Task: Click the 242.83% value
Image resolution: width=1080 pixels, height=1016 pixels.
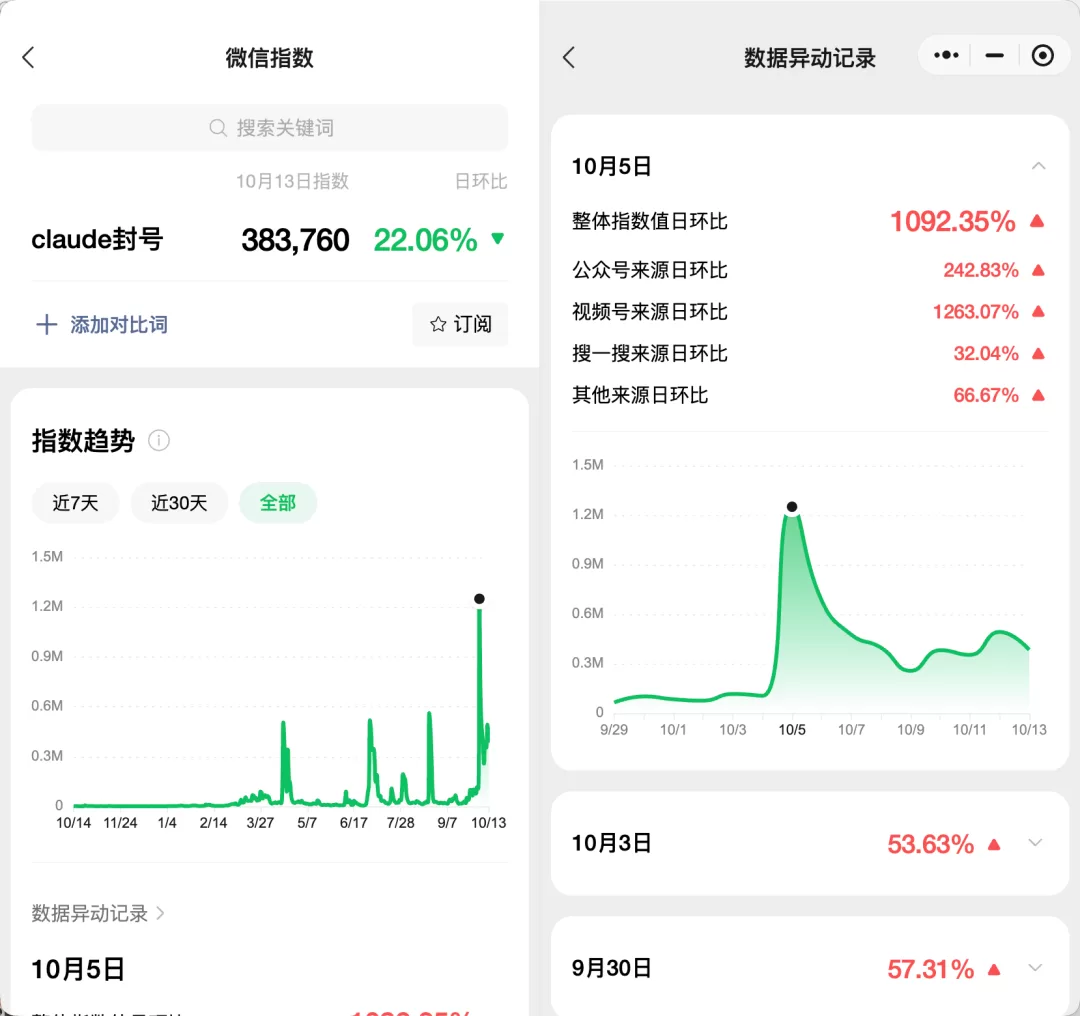Action: 981,270
